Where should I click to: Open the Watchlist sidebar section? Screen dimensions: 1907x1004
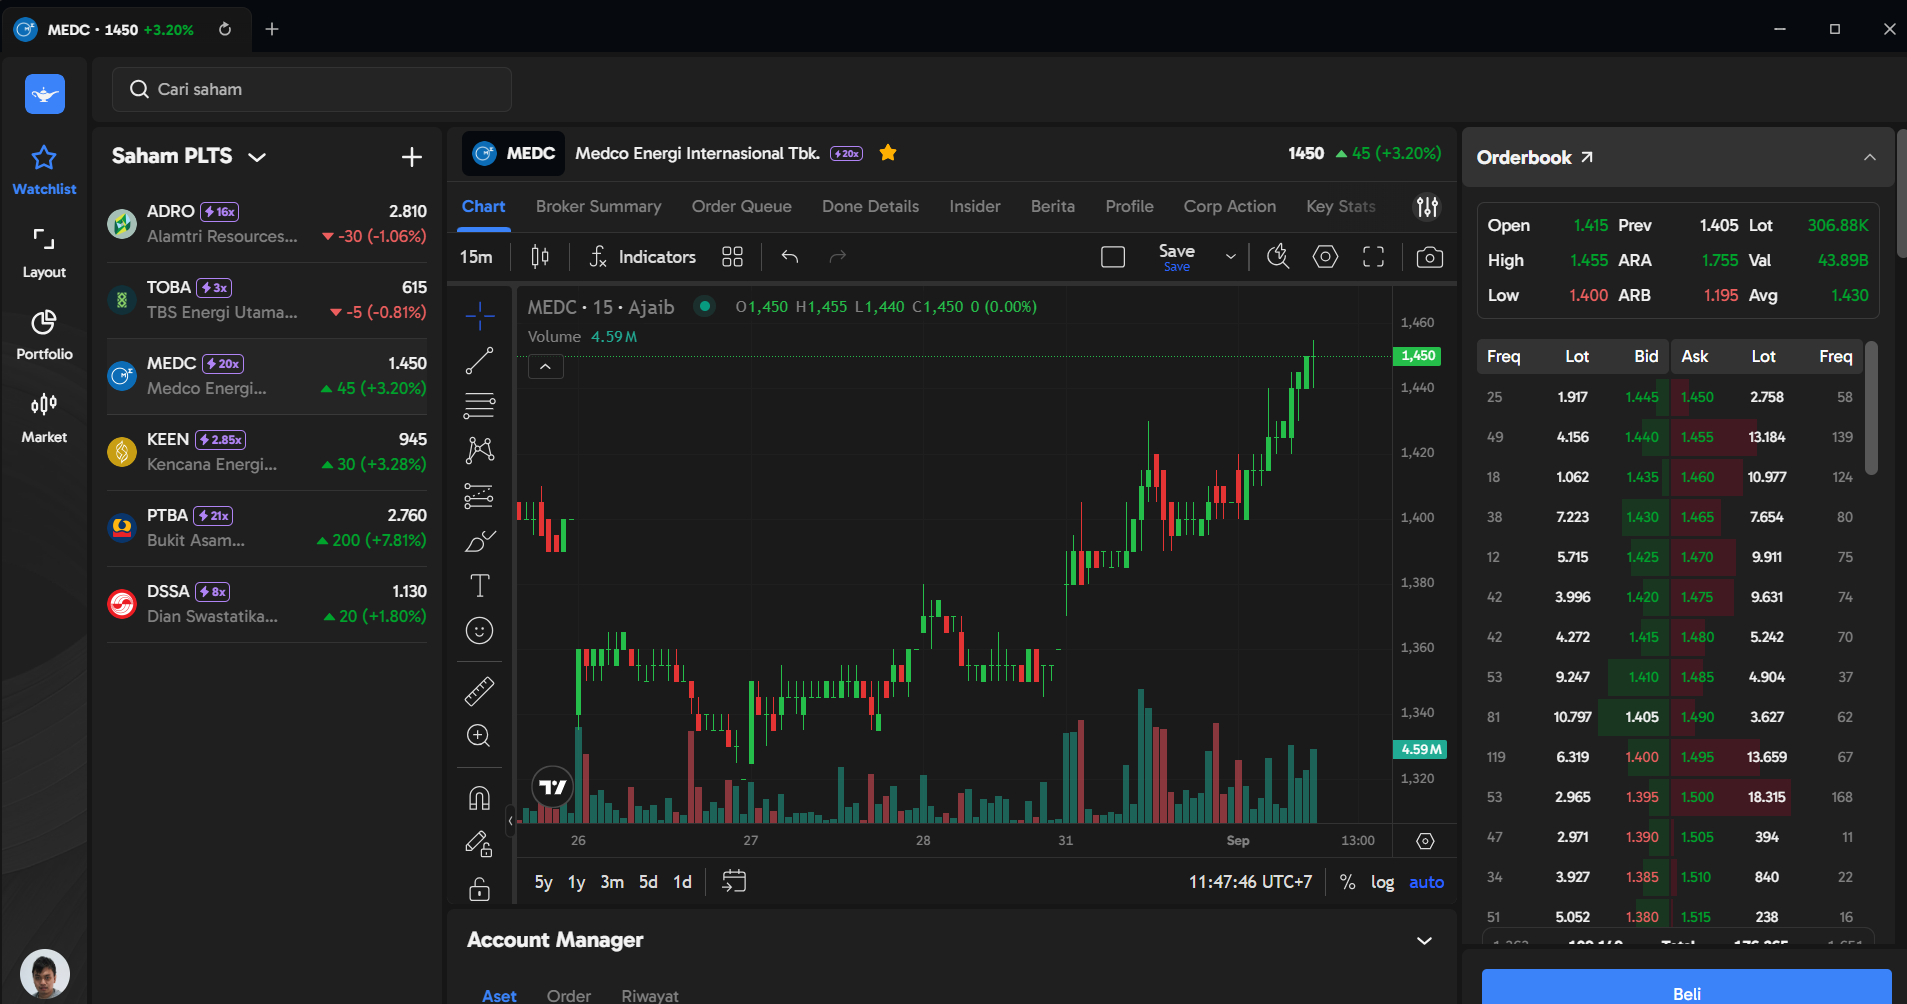(x=44, y=169)
